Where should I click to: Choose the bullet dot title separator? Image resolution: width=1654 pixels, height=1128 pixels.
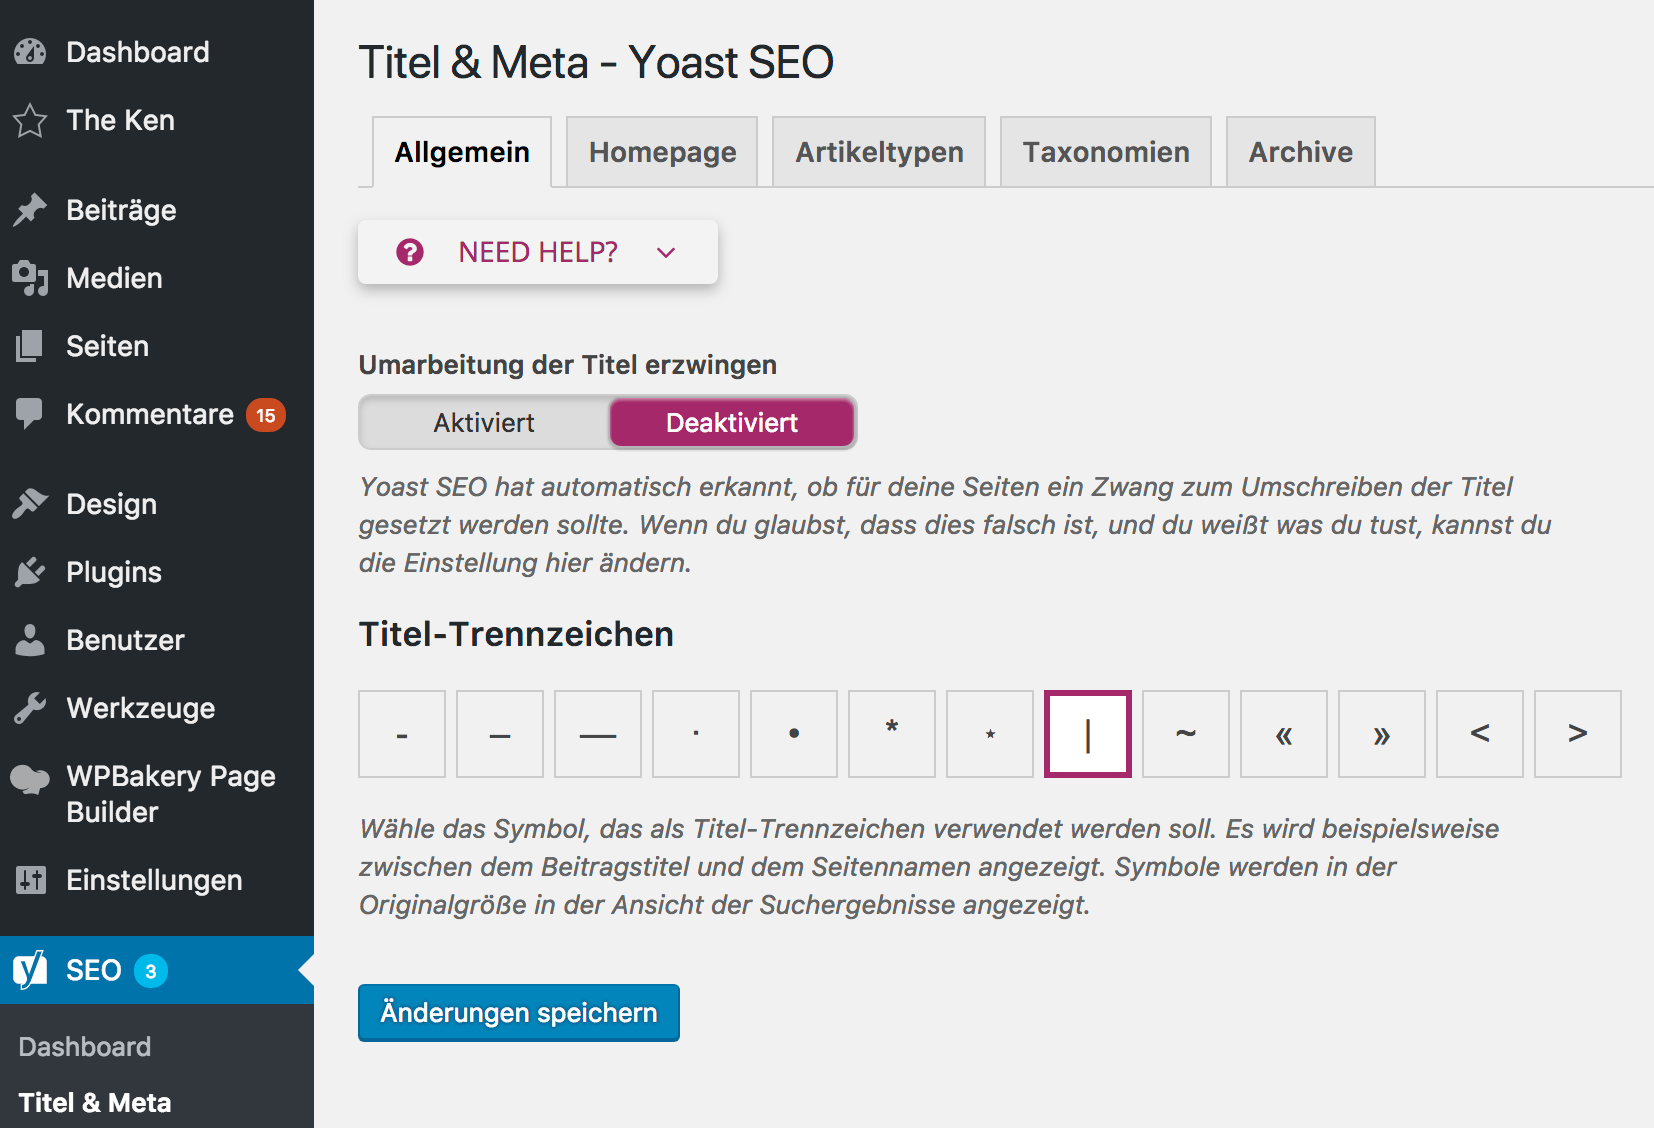pos(794,734)
